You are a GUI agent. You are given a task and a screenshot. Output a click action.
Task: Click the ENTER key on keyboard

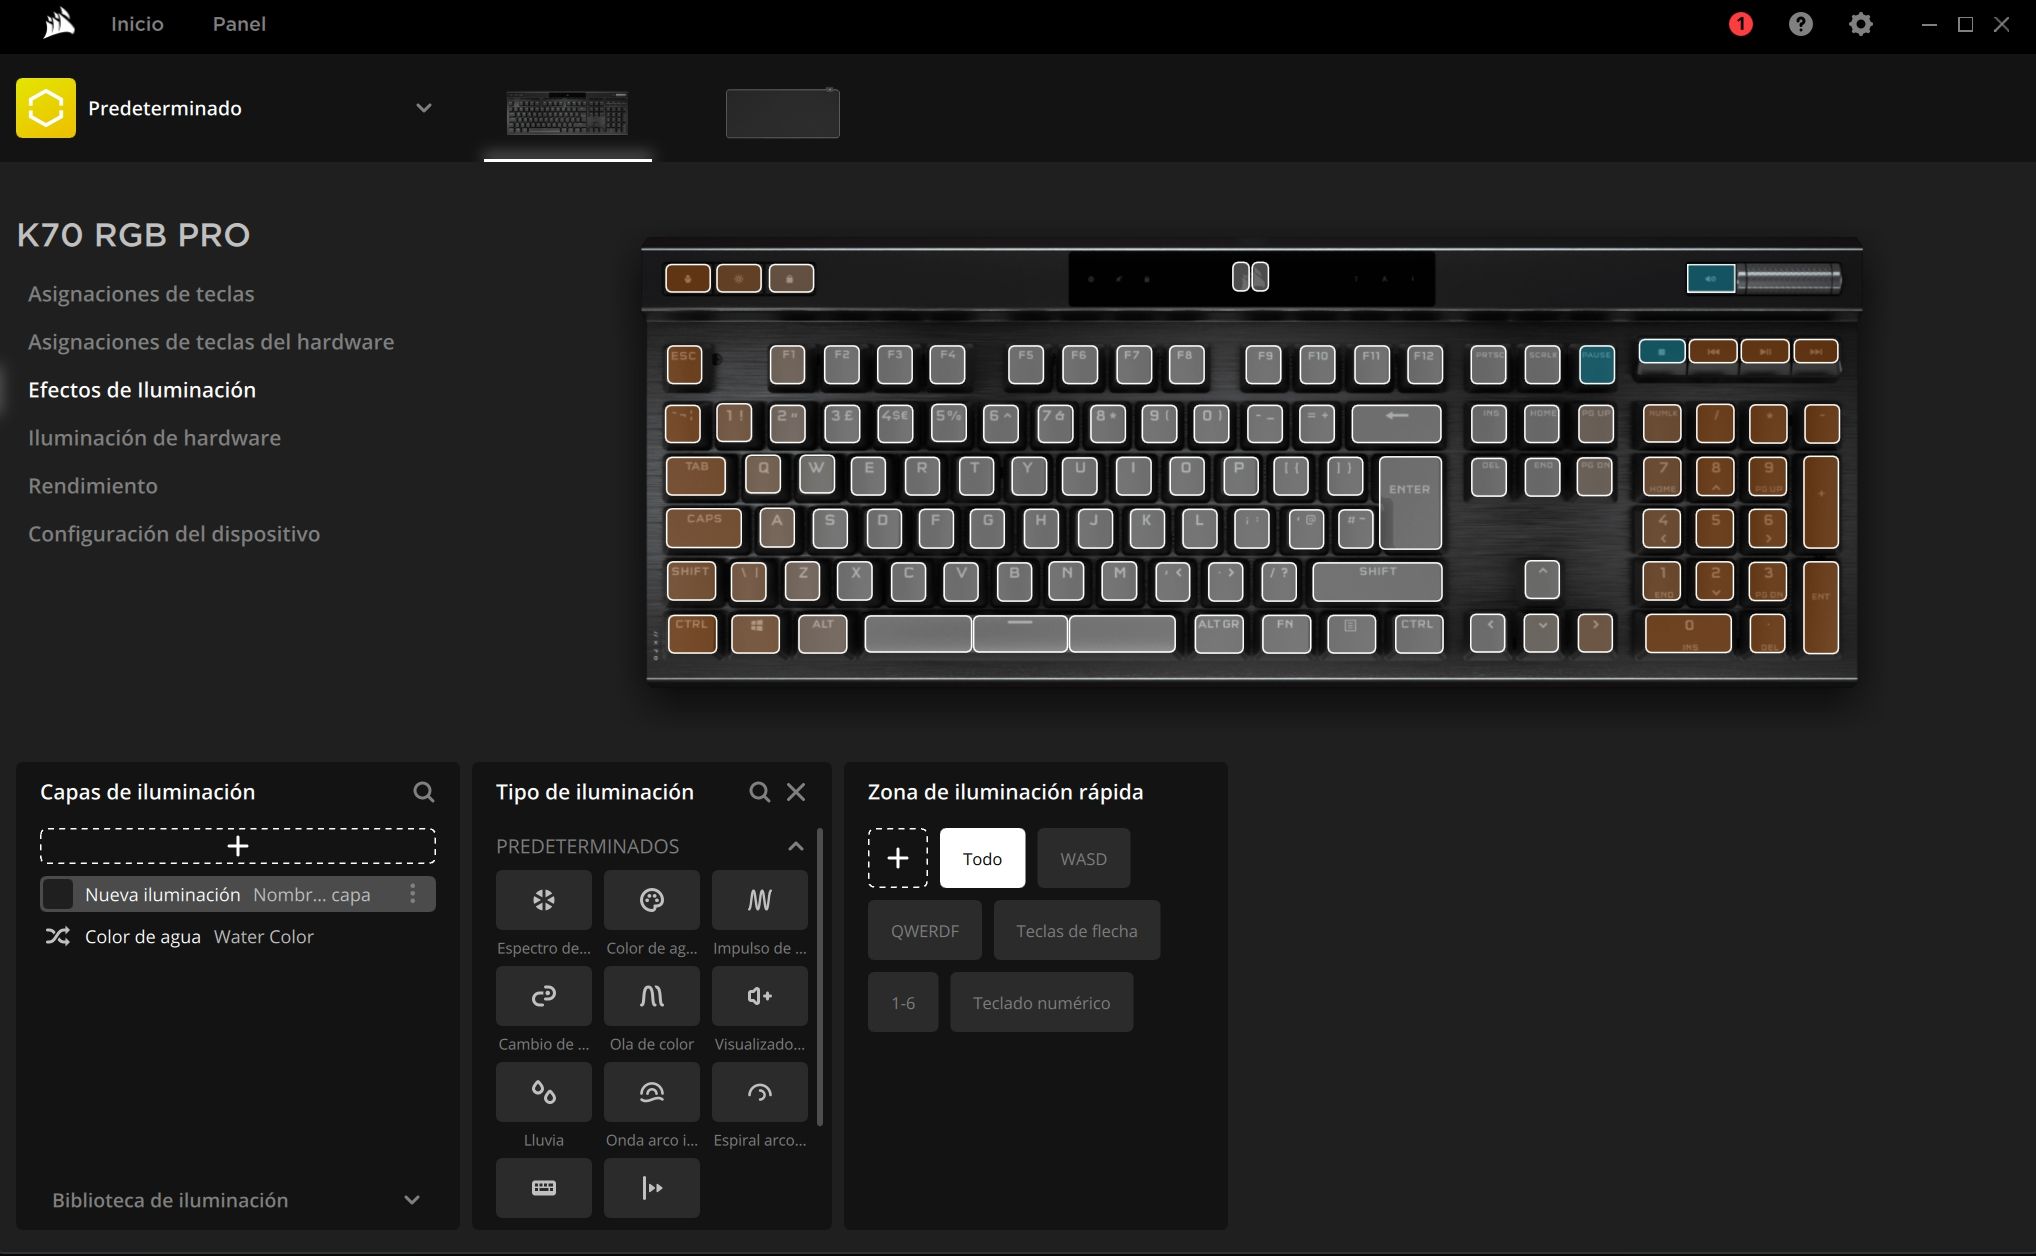tap(1410, 502)
